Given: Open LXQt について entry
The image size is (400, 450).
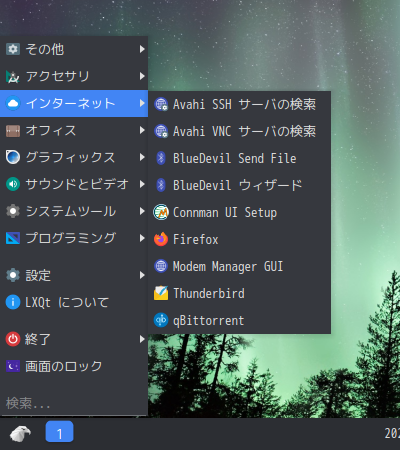Looking at the screenshot, I should click(74, 302).
